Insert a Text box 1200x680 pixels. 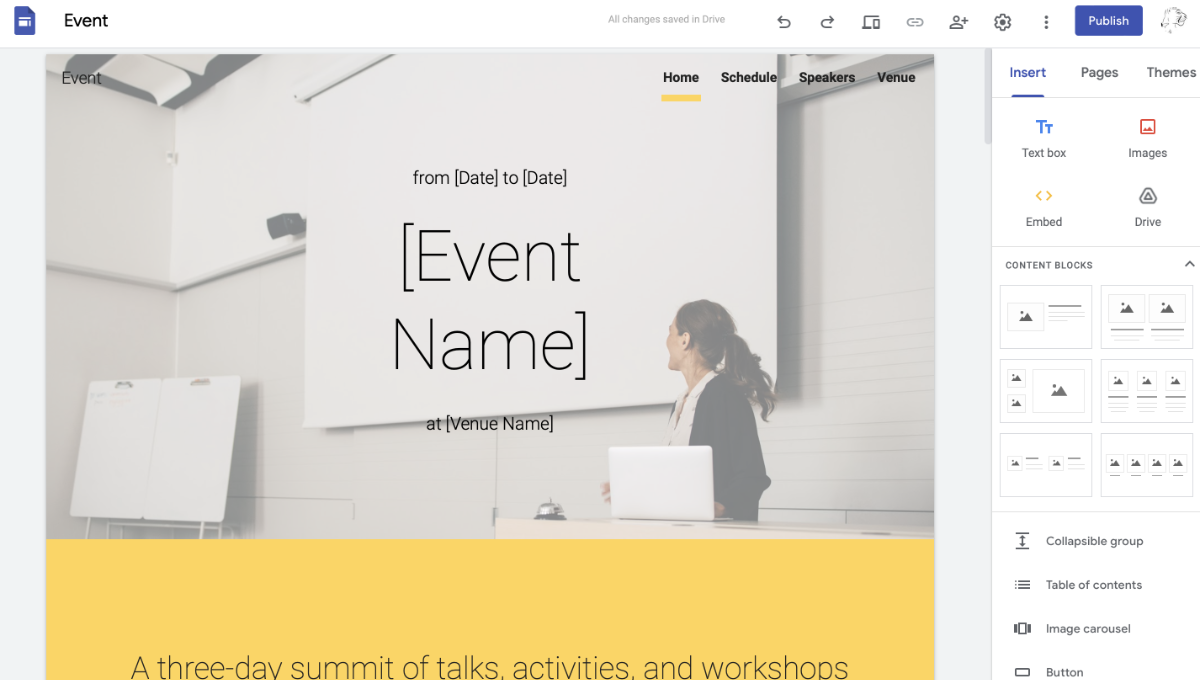[1044, 137]
